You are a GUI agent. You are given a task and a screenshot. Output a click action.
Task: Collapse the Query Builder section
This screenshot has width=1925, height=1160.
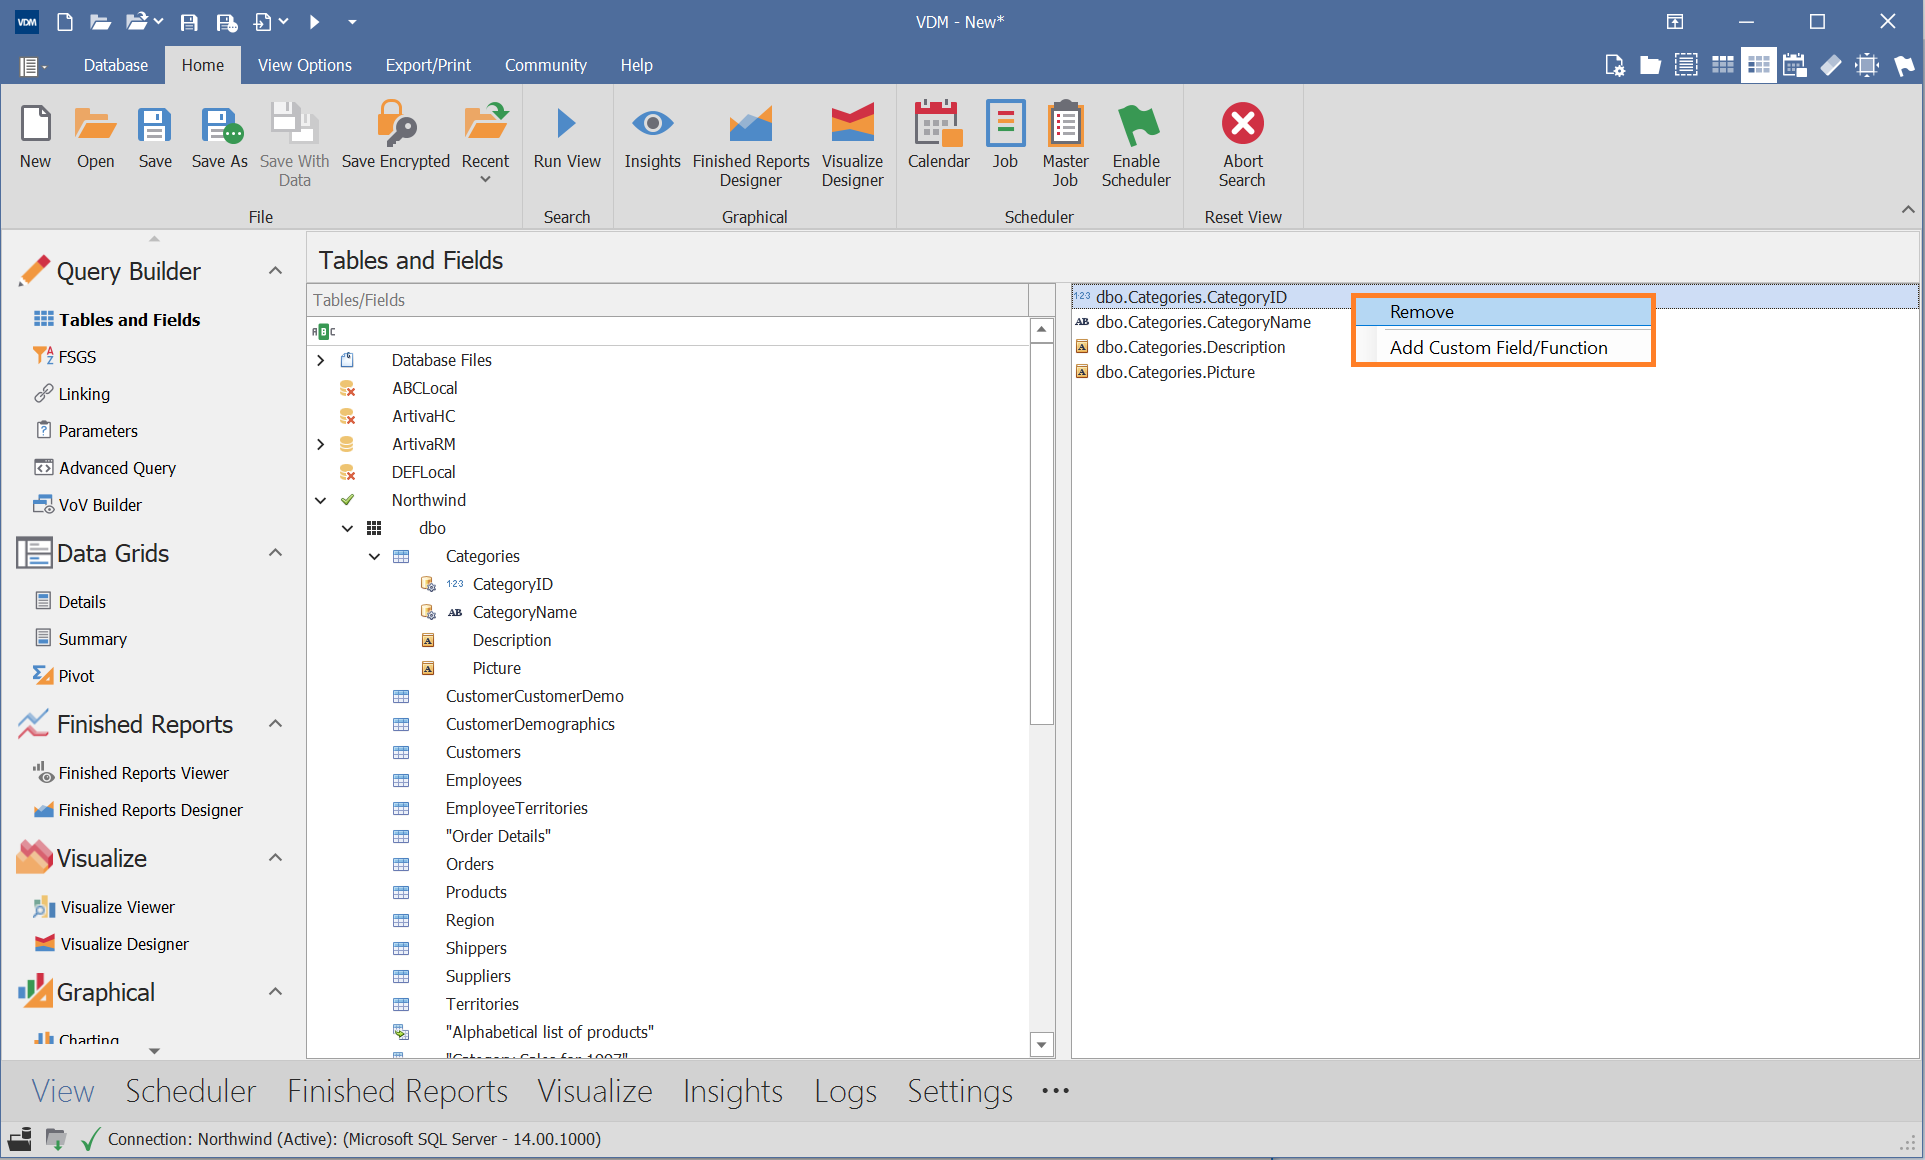tap(275, 271)
